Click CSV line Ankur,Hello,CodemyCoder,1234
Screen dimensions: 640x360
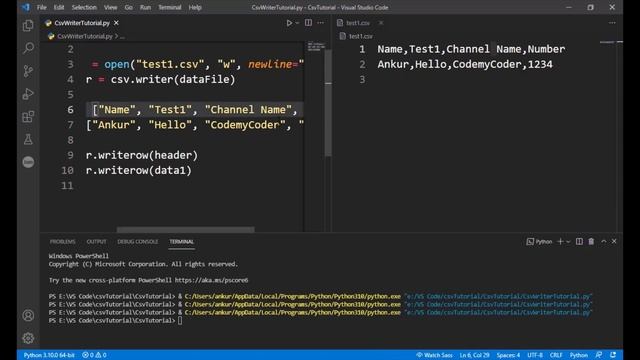(465, 64)
